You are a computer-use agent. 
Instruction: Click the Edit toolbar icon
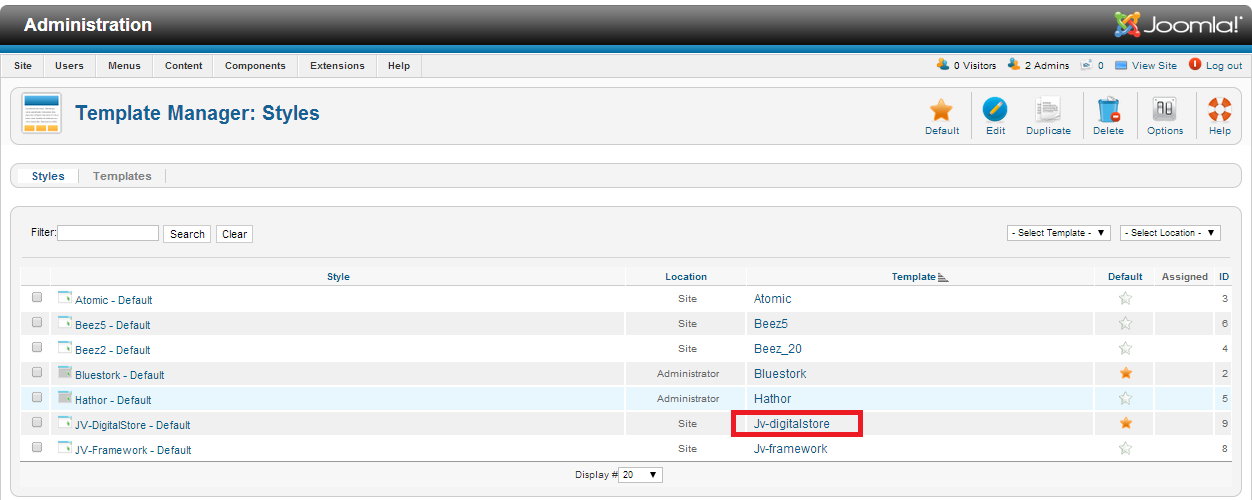click(995, 109)
